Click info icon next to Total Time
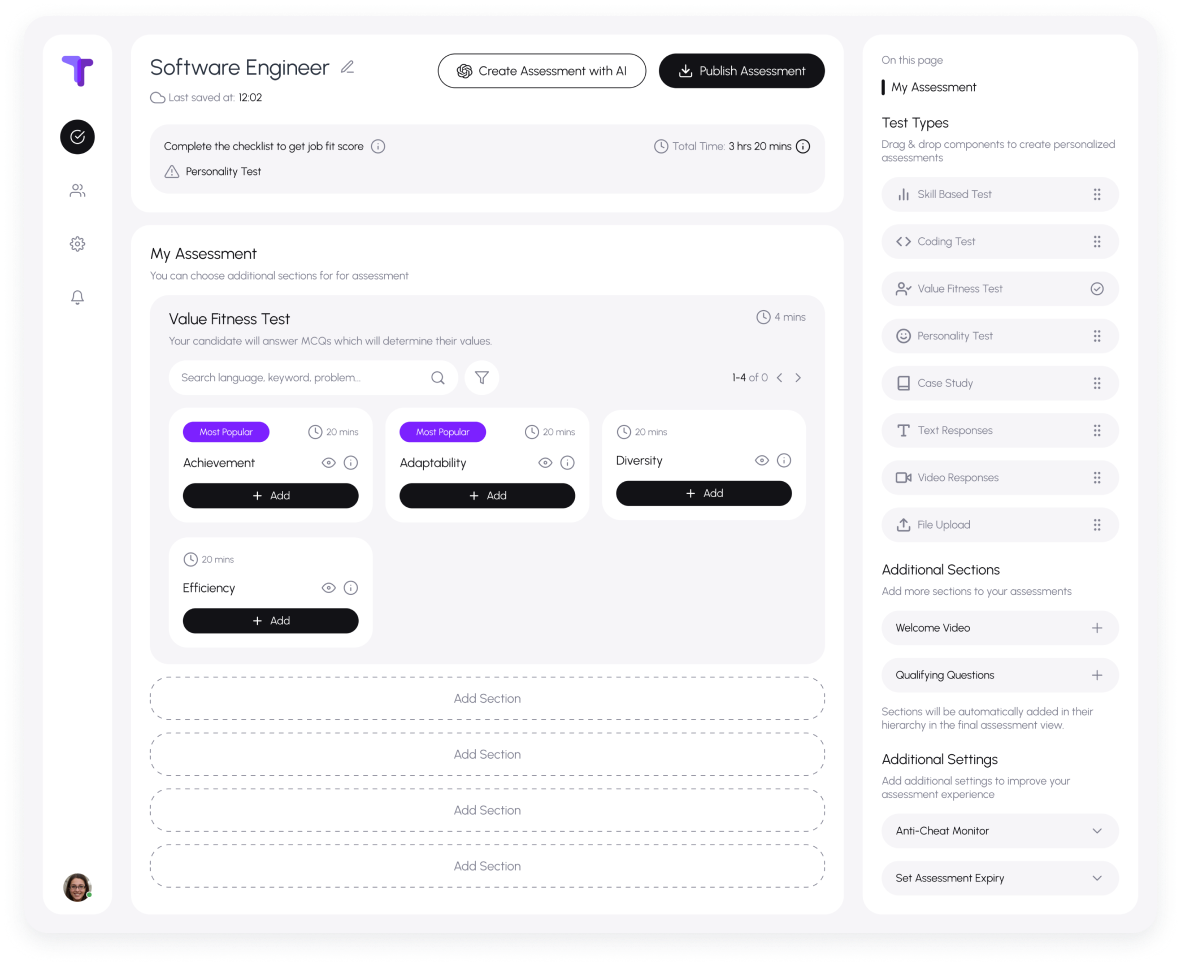The height and width of the screenshot is (965, 1181). [802, 146]
